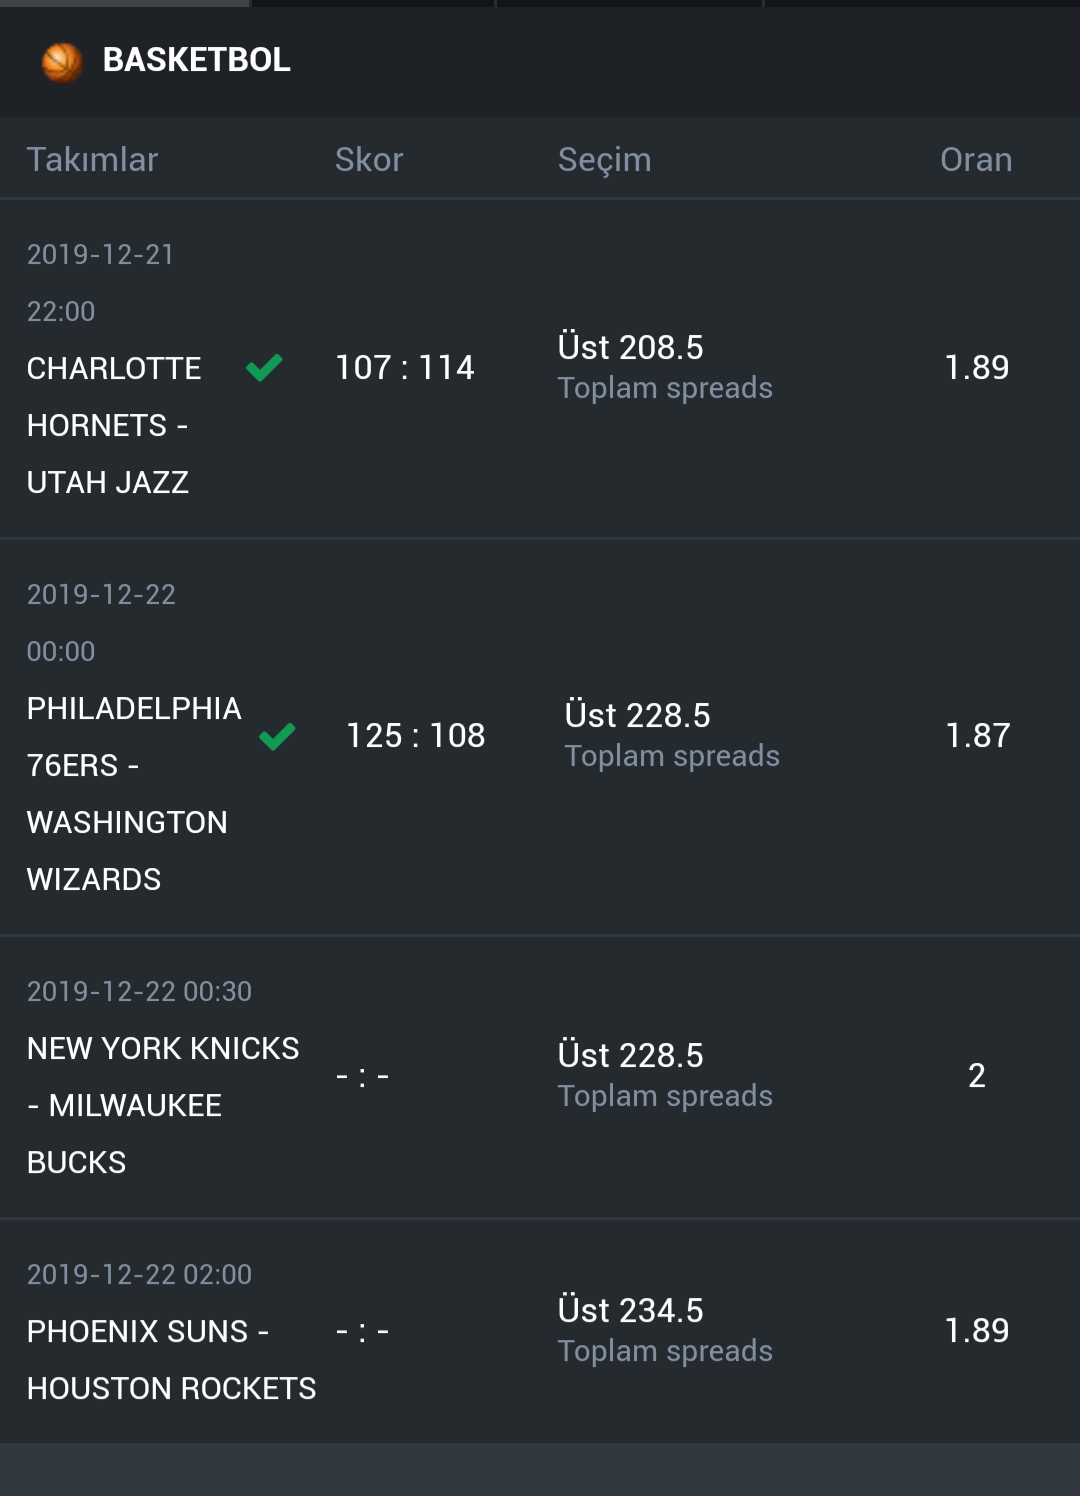Screen dimensions: 1080x1496
Task: Click green checkmark next to Charlotte Hornets
Action: point(264,368)
